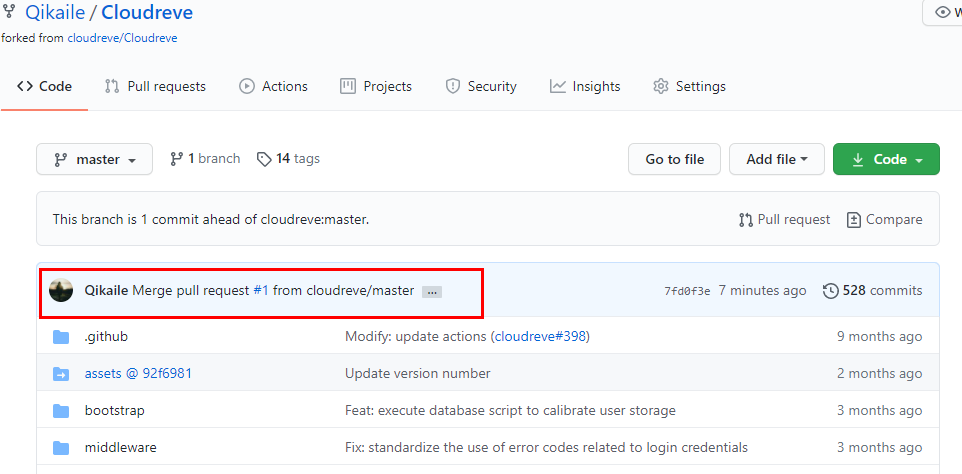Click the tag icon beside 14 tags

pyautogui.click(x=264, y=159)
